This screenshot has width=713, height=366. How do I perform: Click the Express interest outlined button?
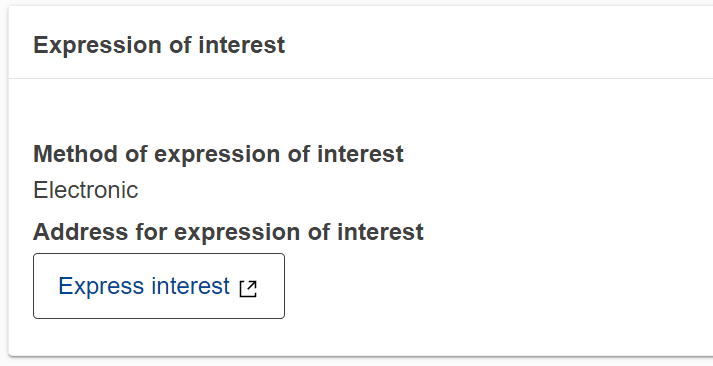[159, 286]
